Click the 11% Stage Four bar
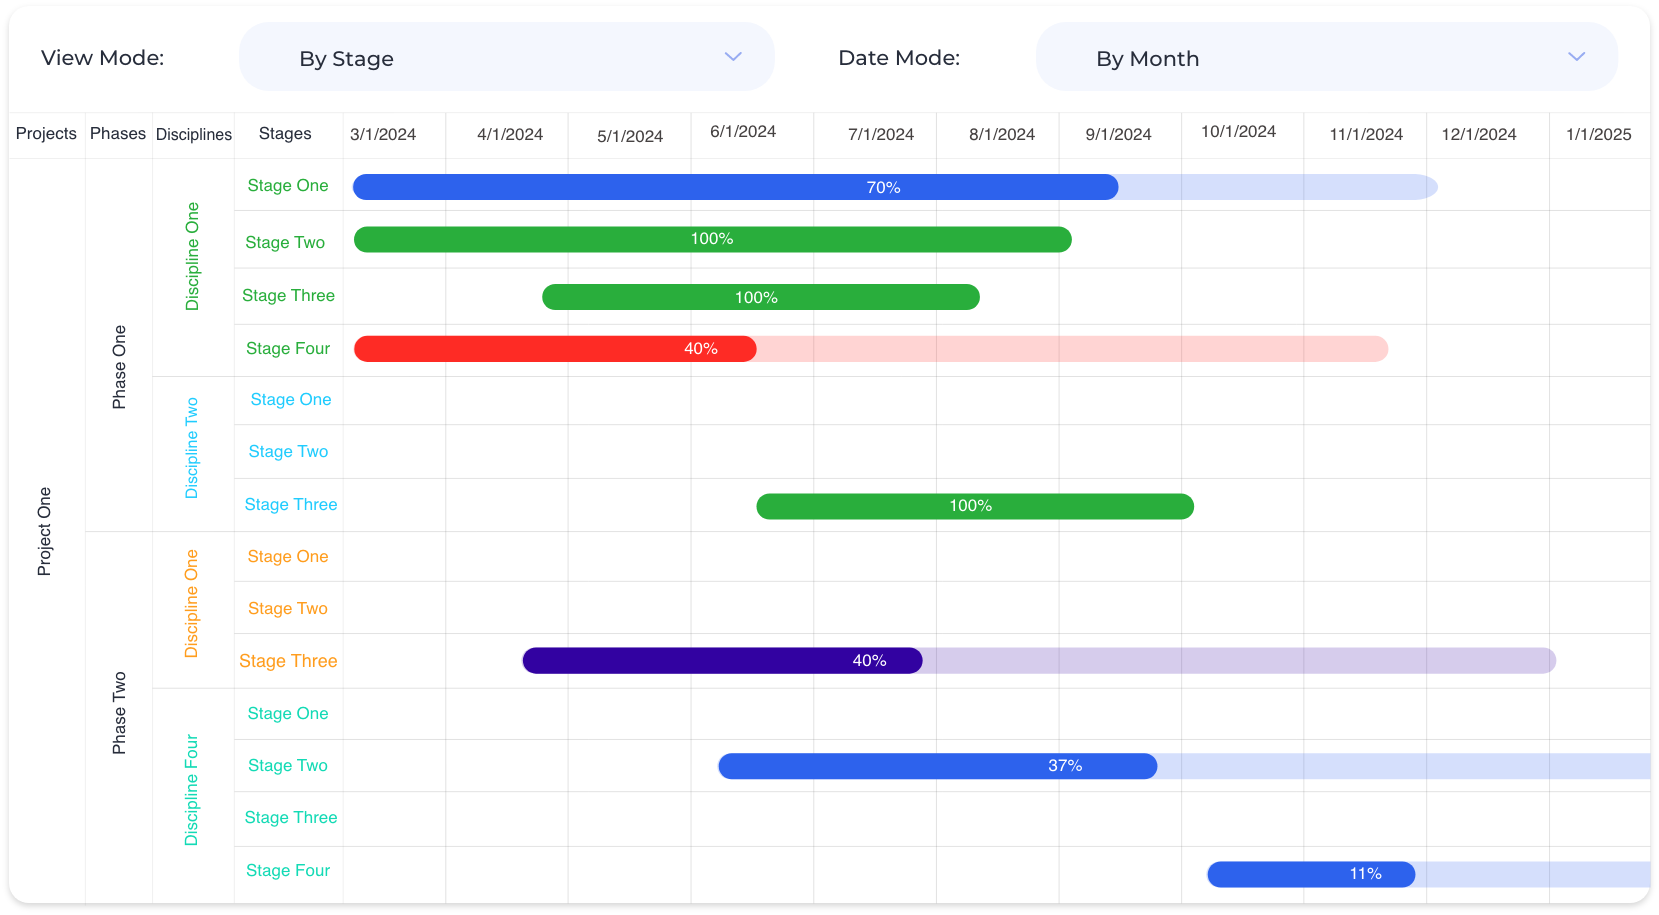This screenshot has width=1659, height=915. (1310, 875)
